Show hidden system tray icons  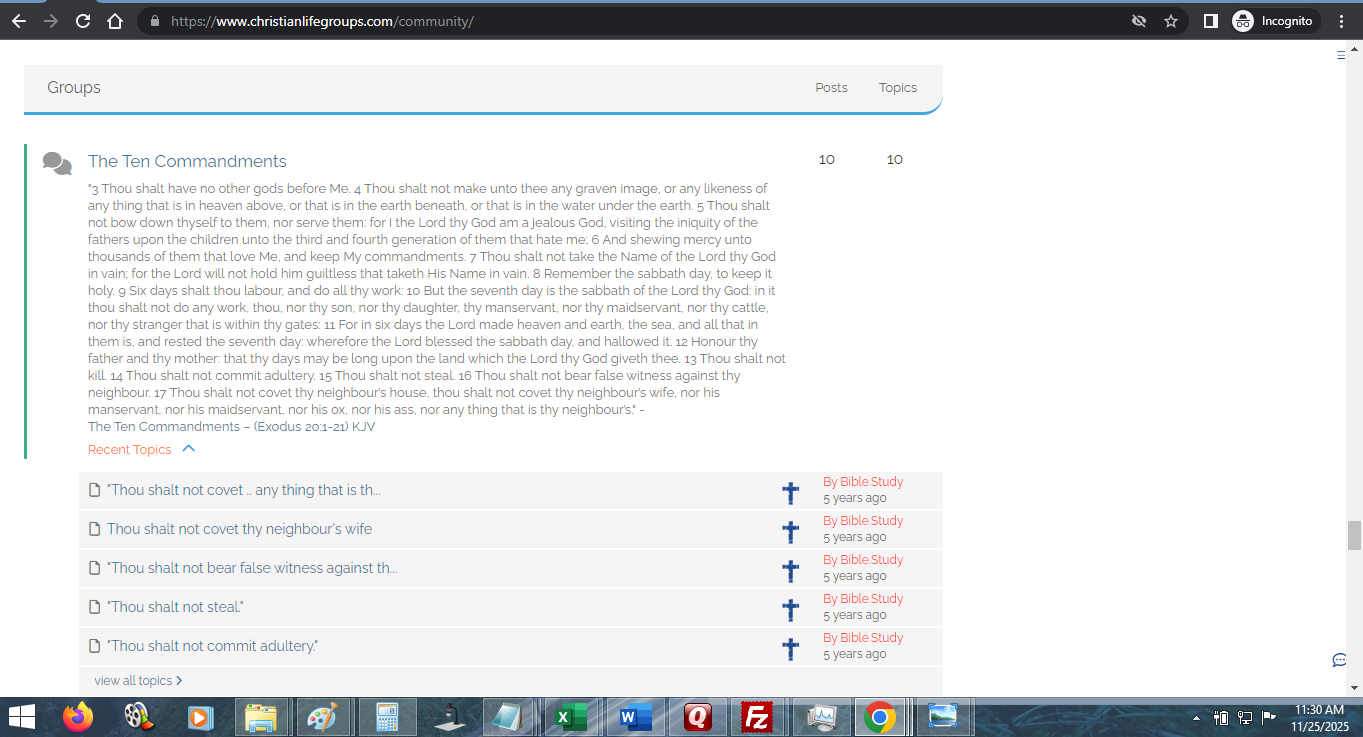point(1196,718)
